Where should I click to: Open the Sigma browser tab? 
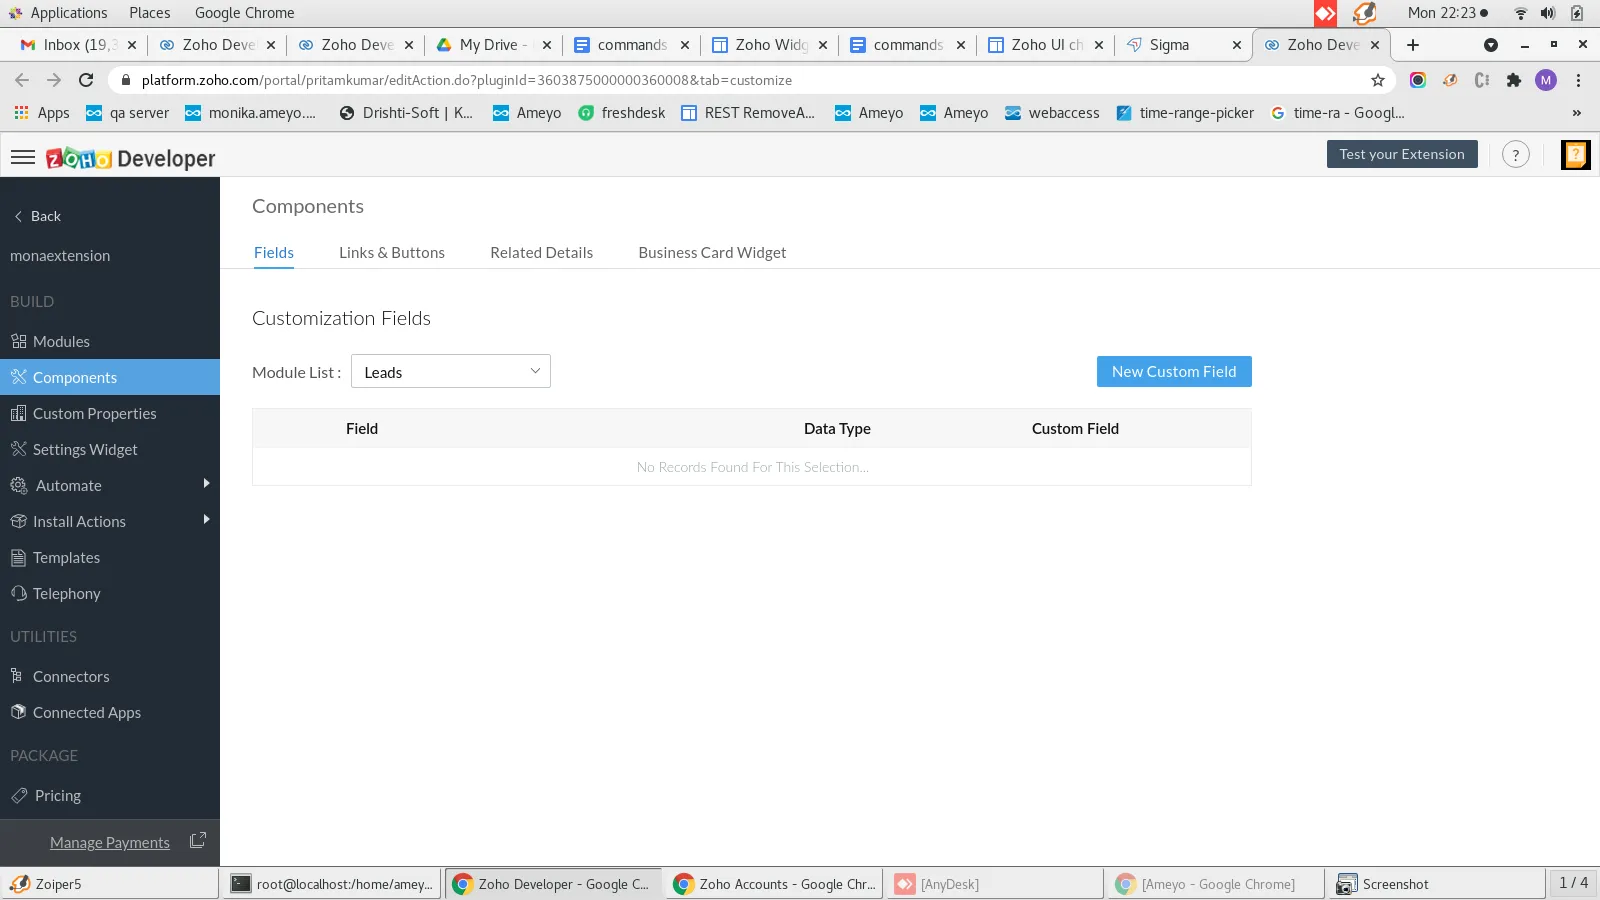(1183, 45)
